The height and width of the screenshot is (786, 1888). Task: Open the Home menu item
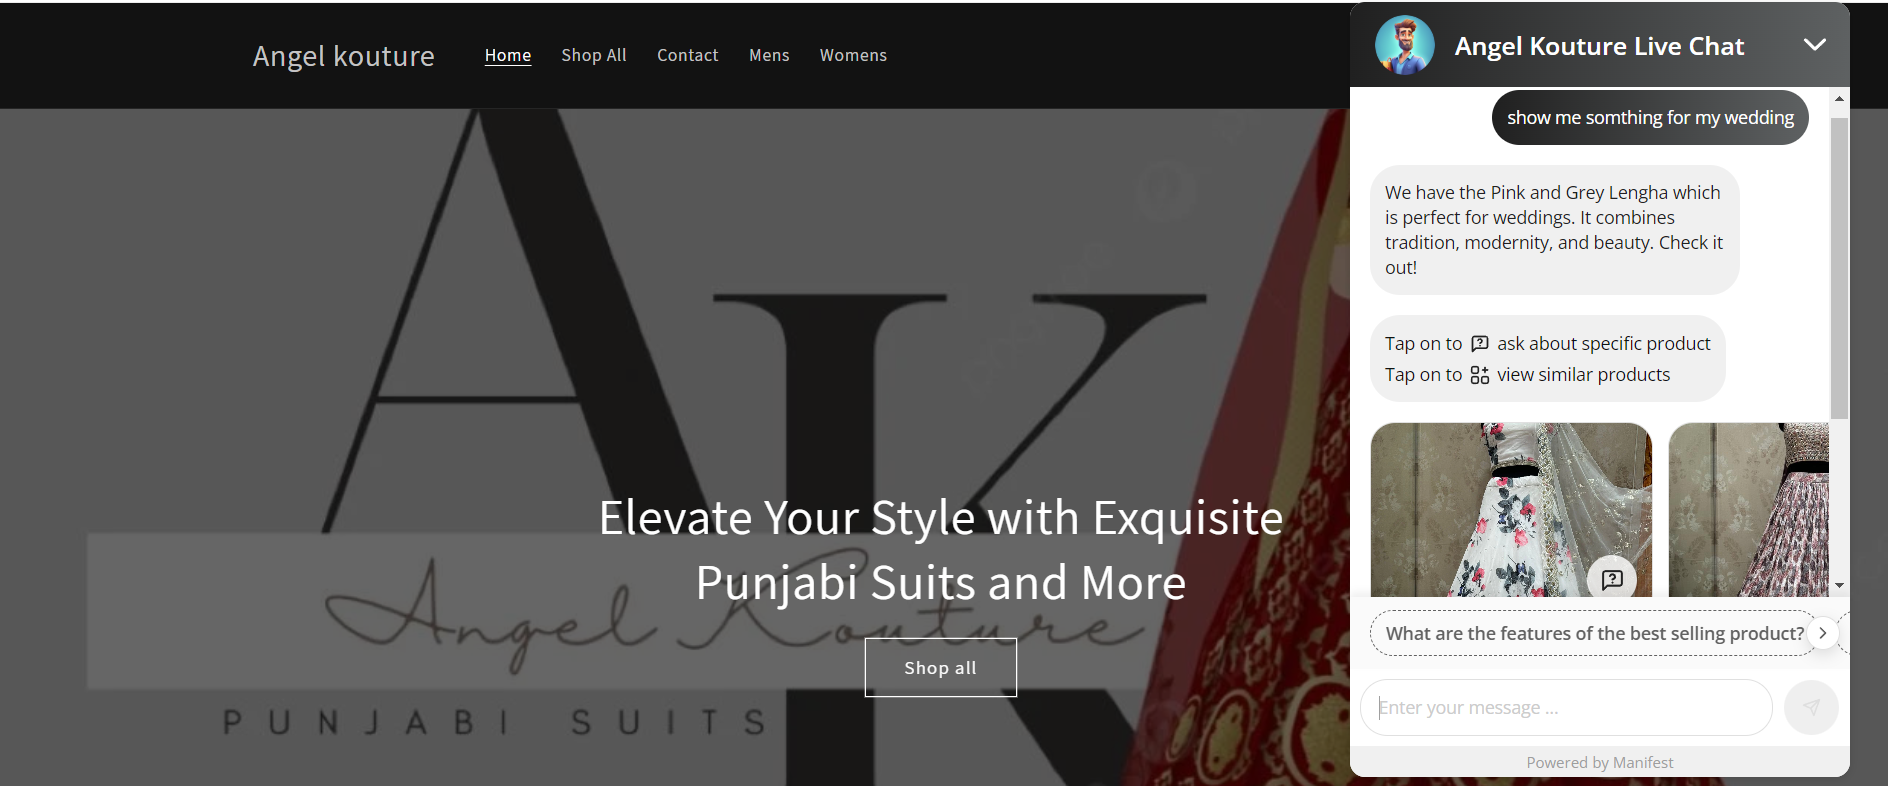tap(508, 55)
